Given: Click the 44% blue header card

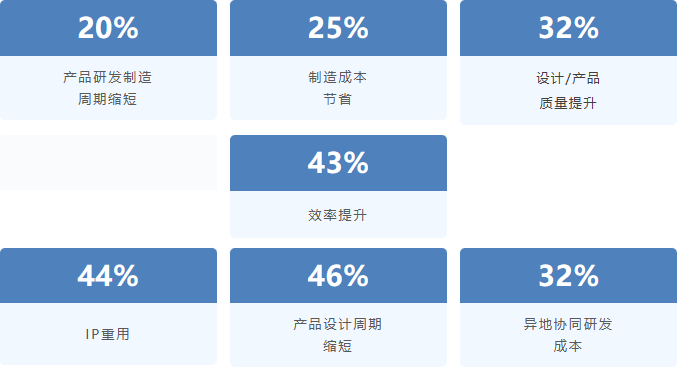Looking at the screenshot, I should coord(108,275).
